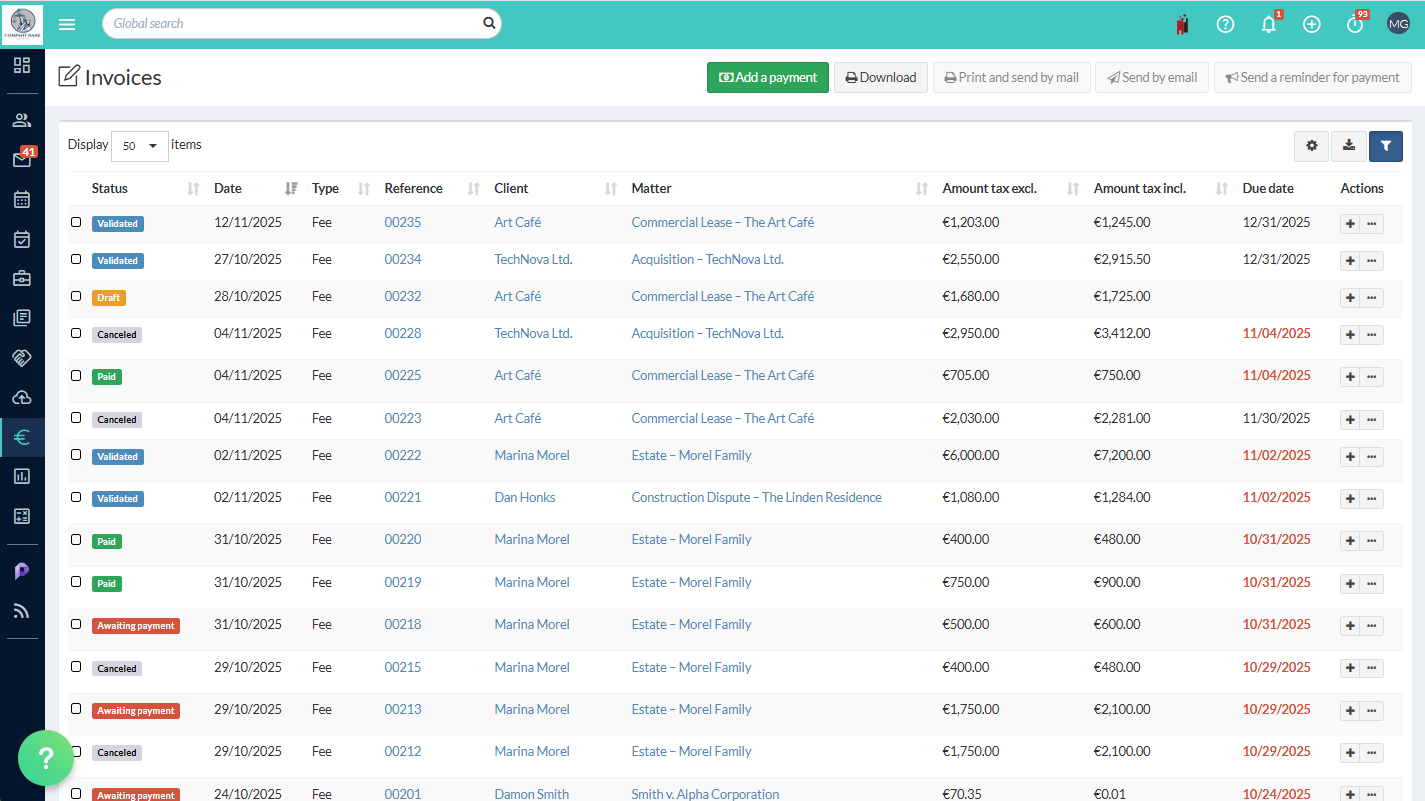Viewport: 1425px width, 801px height.
Task: Open the timer icon with 93 badge
Action: pos(1355,25)
